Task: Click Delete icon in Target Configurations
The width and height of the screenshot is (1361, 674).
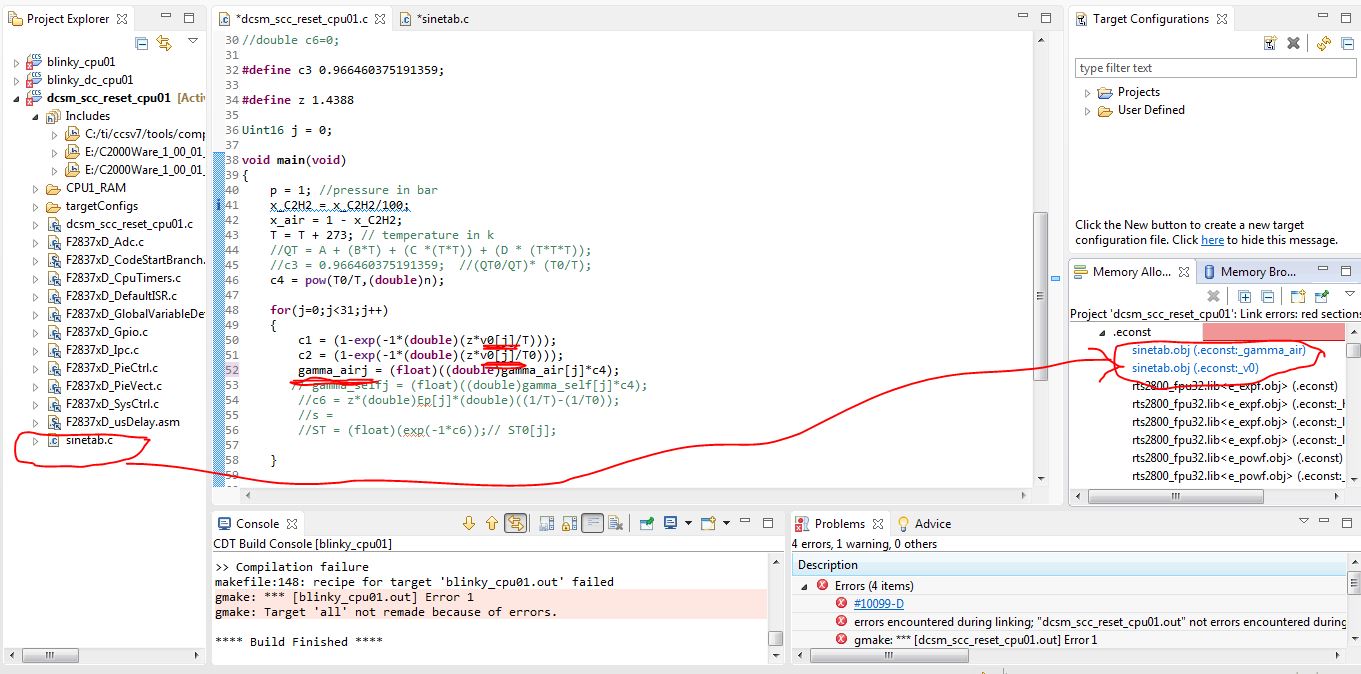Action: pyautogui.click(x=1293, y=43)
